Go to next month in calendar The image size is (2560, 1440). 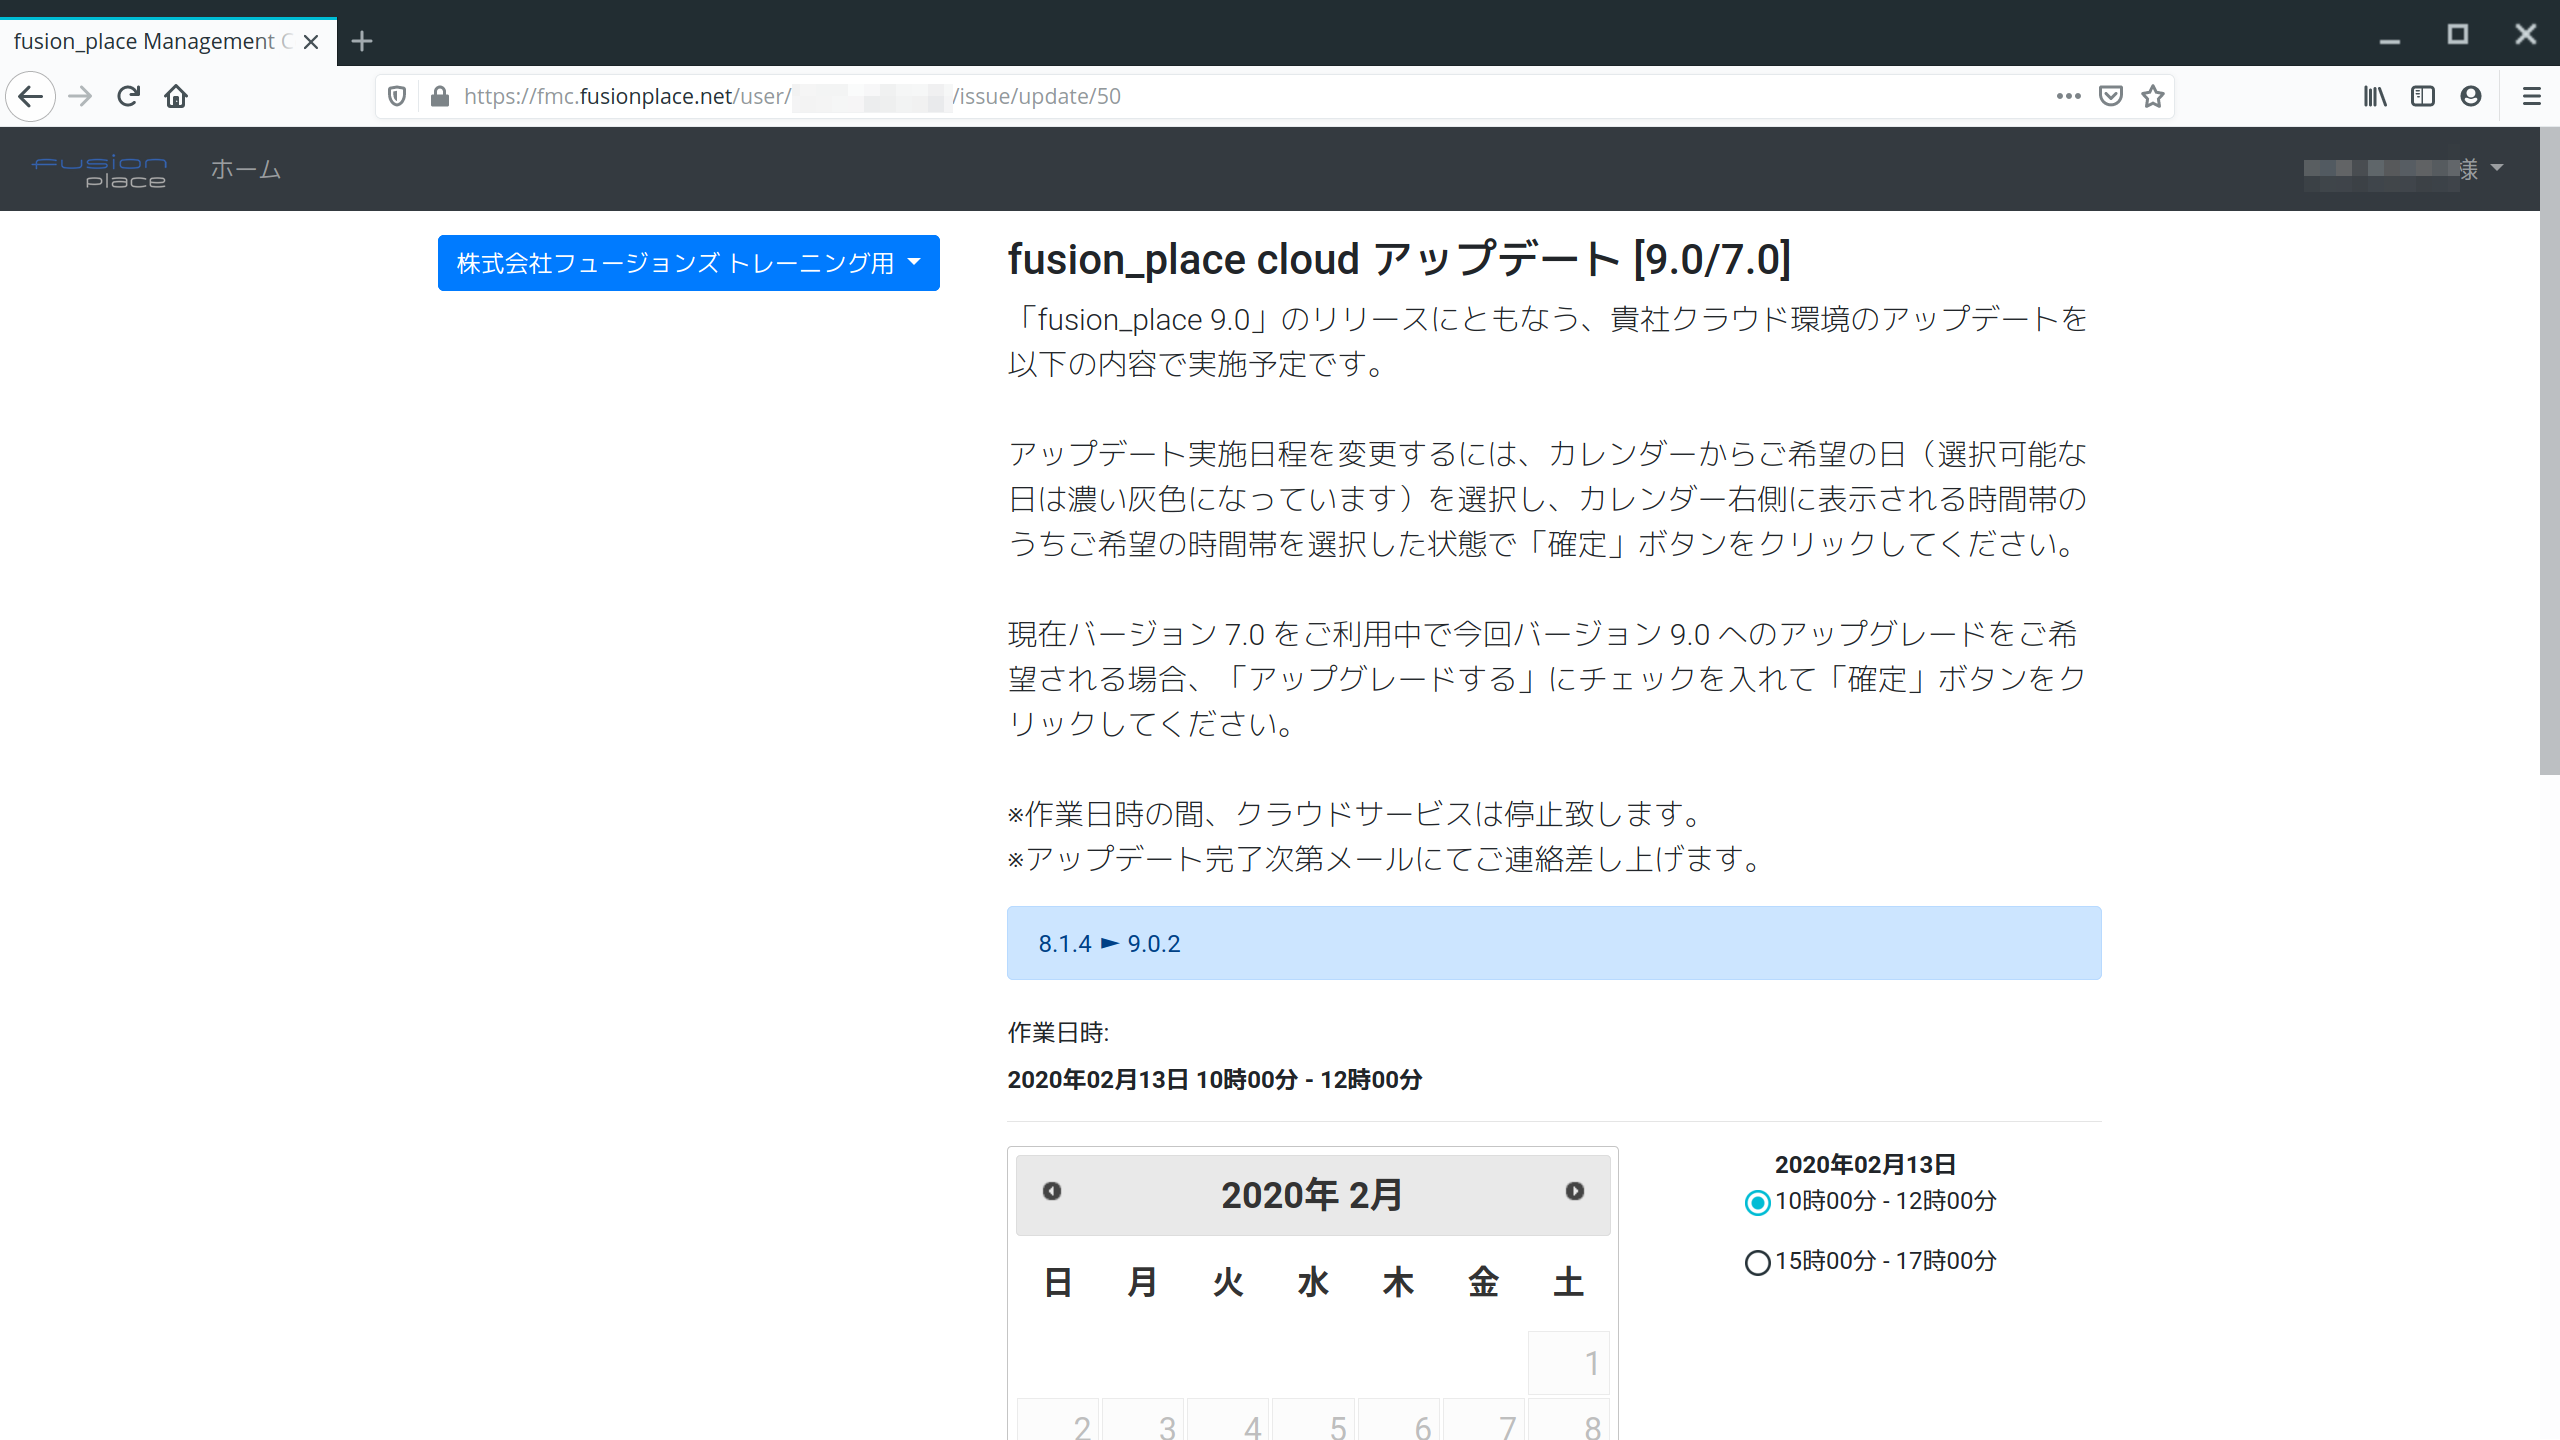(x=1575, y=1191)
